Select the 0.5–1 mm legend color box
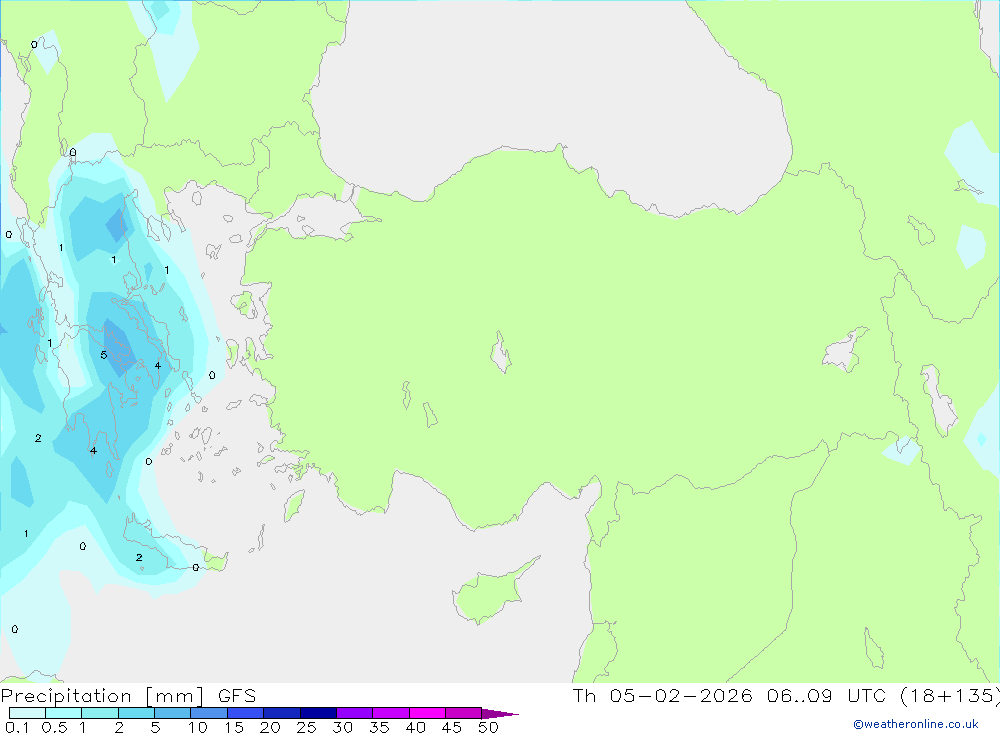This screenshot has width=1000, height=733. 64,713
